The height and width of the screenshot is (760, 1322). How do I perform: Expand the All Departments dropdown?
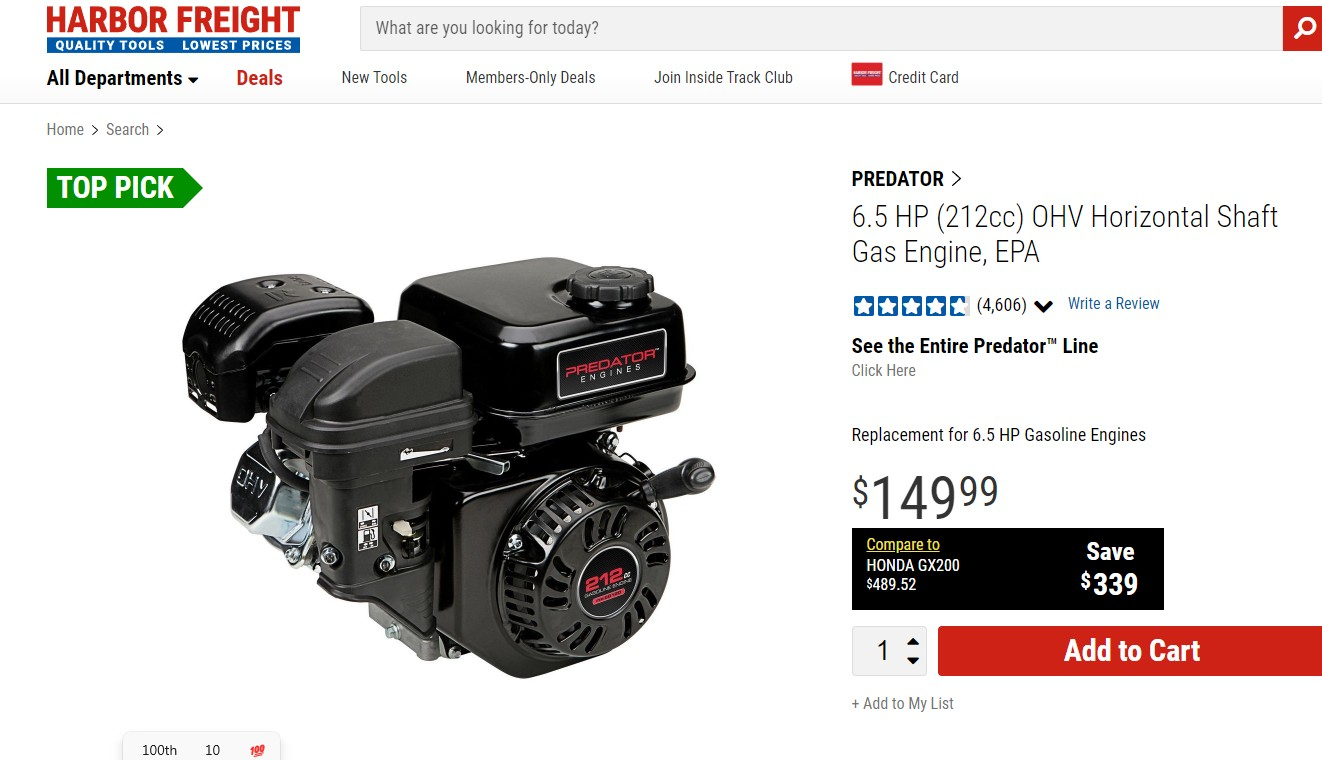point(123,78)
